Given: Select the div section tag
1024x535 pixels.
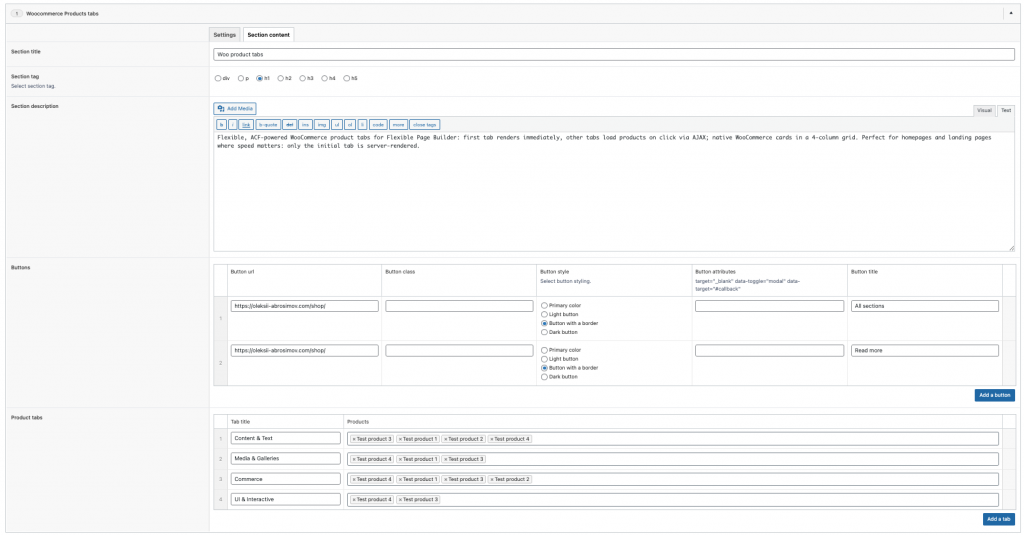Looking at the screenshot, I should click(218, 78).
